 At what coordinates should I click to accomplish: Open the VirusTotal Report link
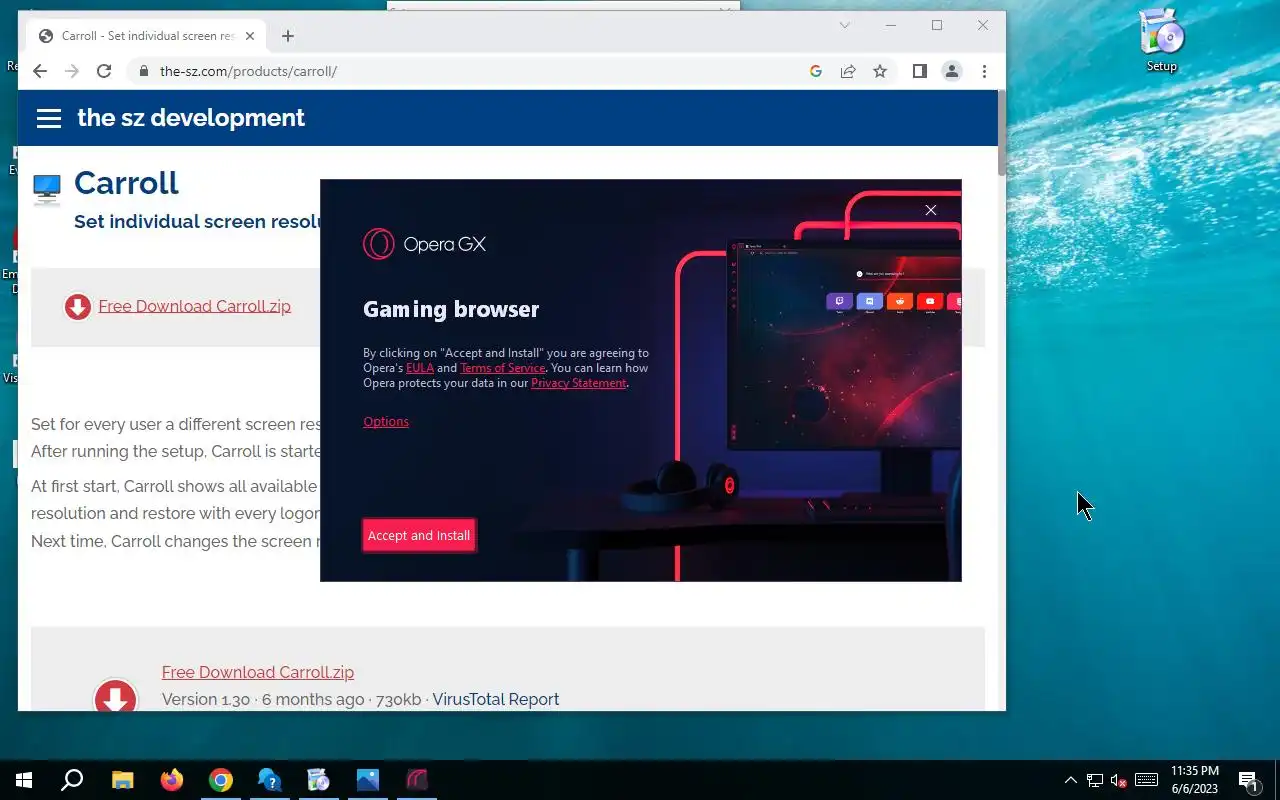[496, 699]
